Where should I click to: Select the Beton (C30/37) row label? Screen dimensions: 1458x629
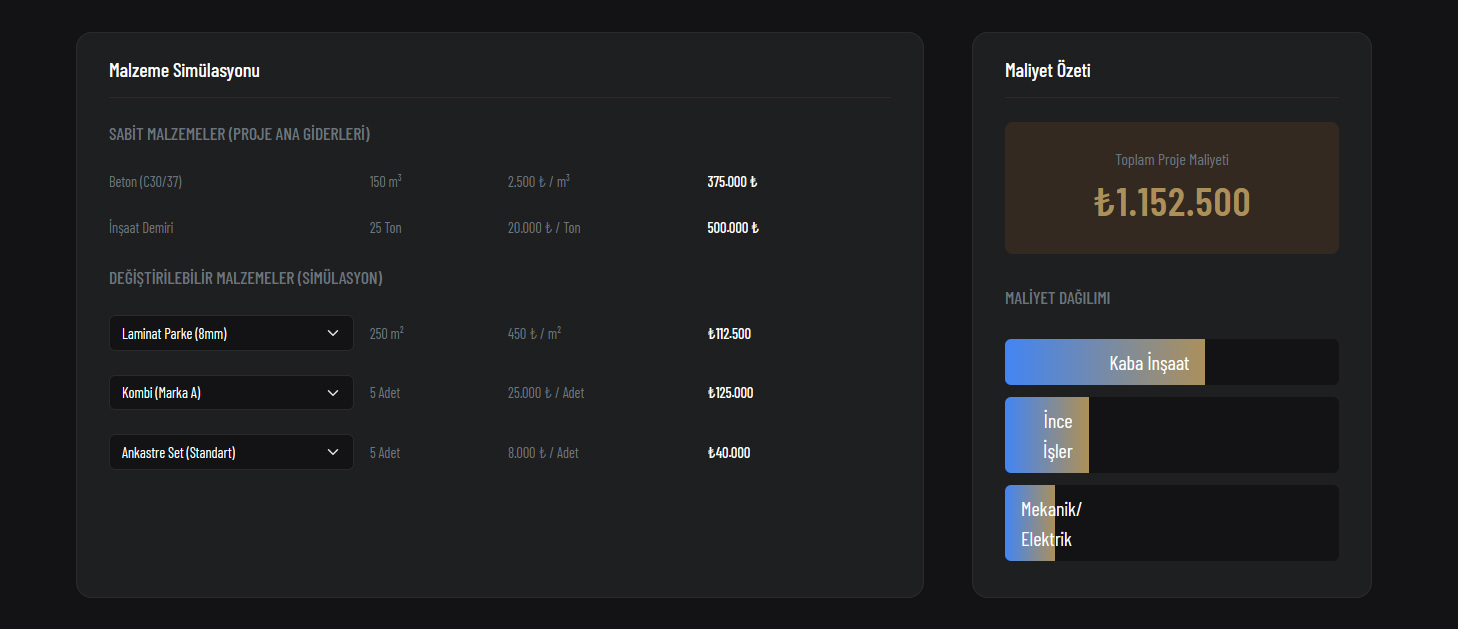145,182
